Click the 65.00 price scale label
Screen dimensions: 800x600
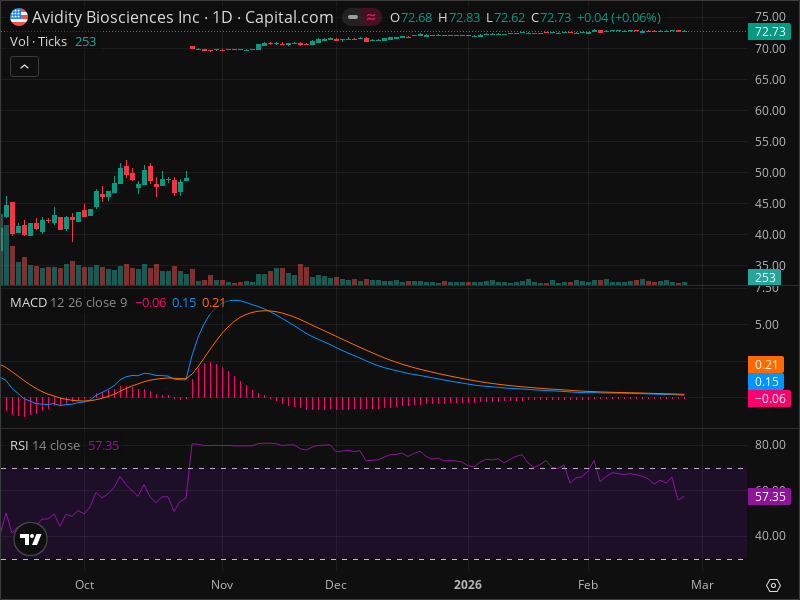(770, 80)
